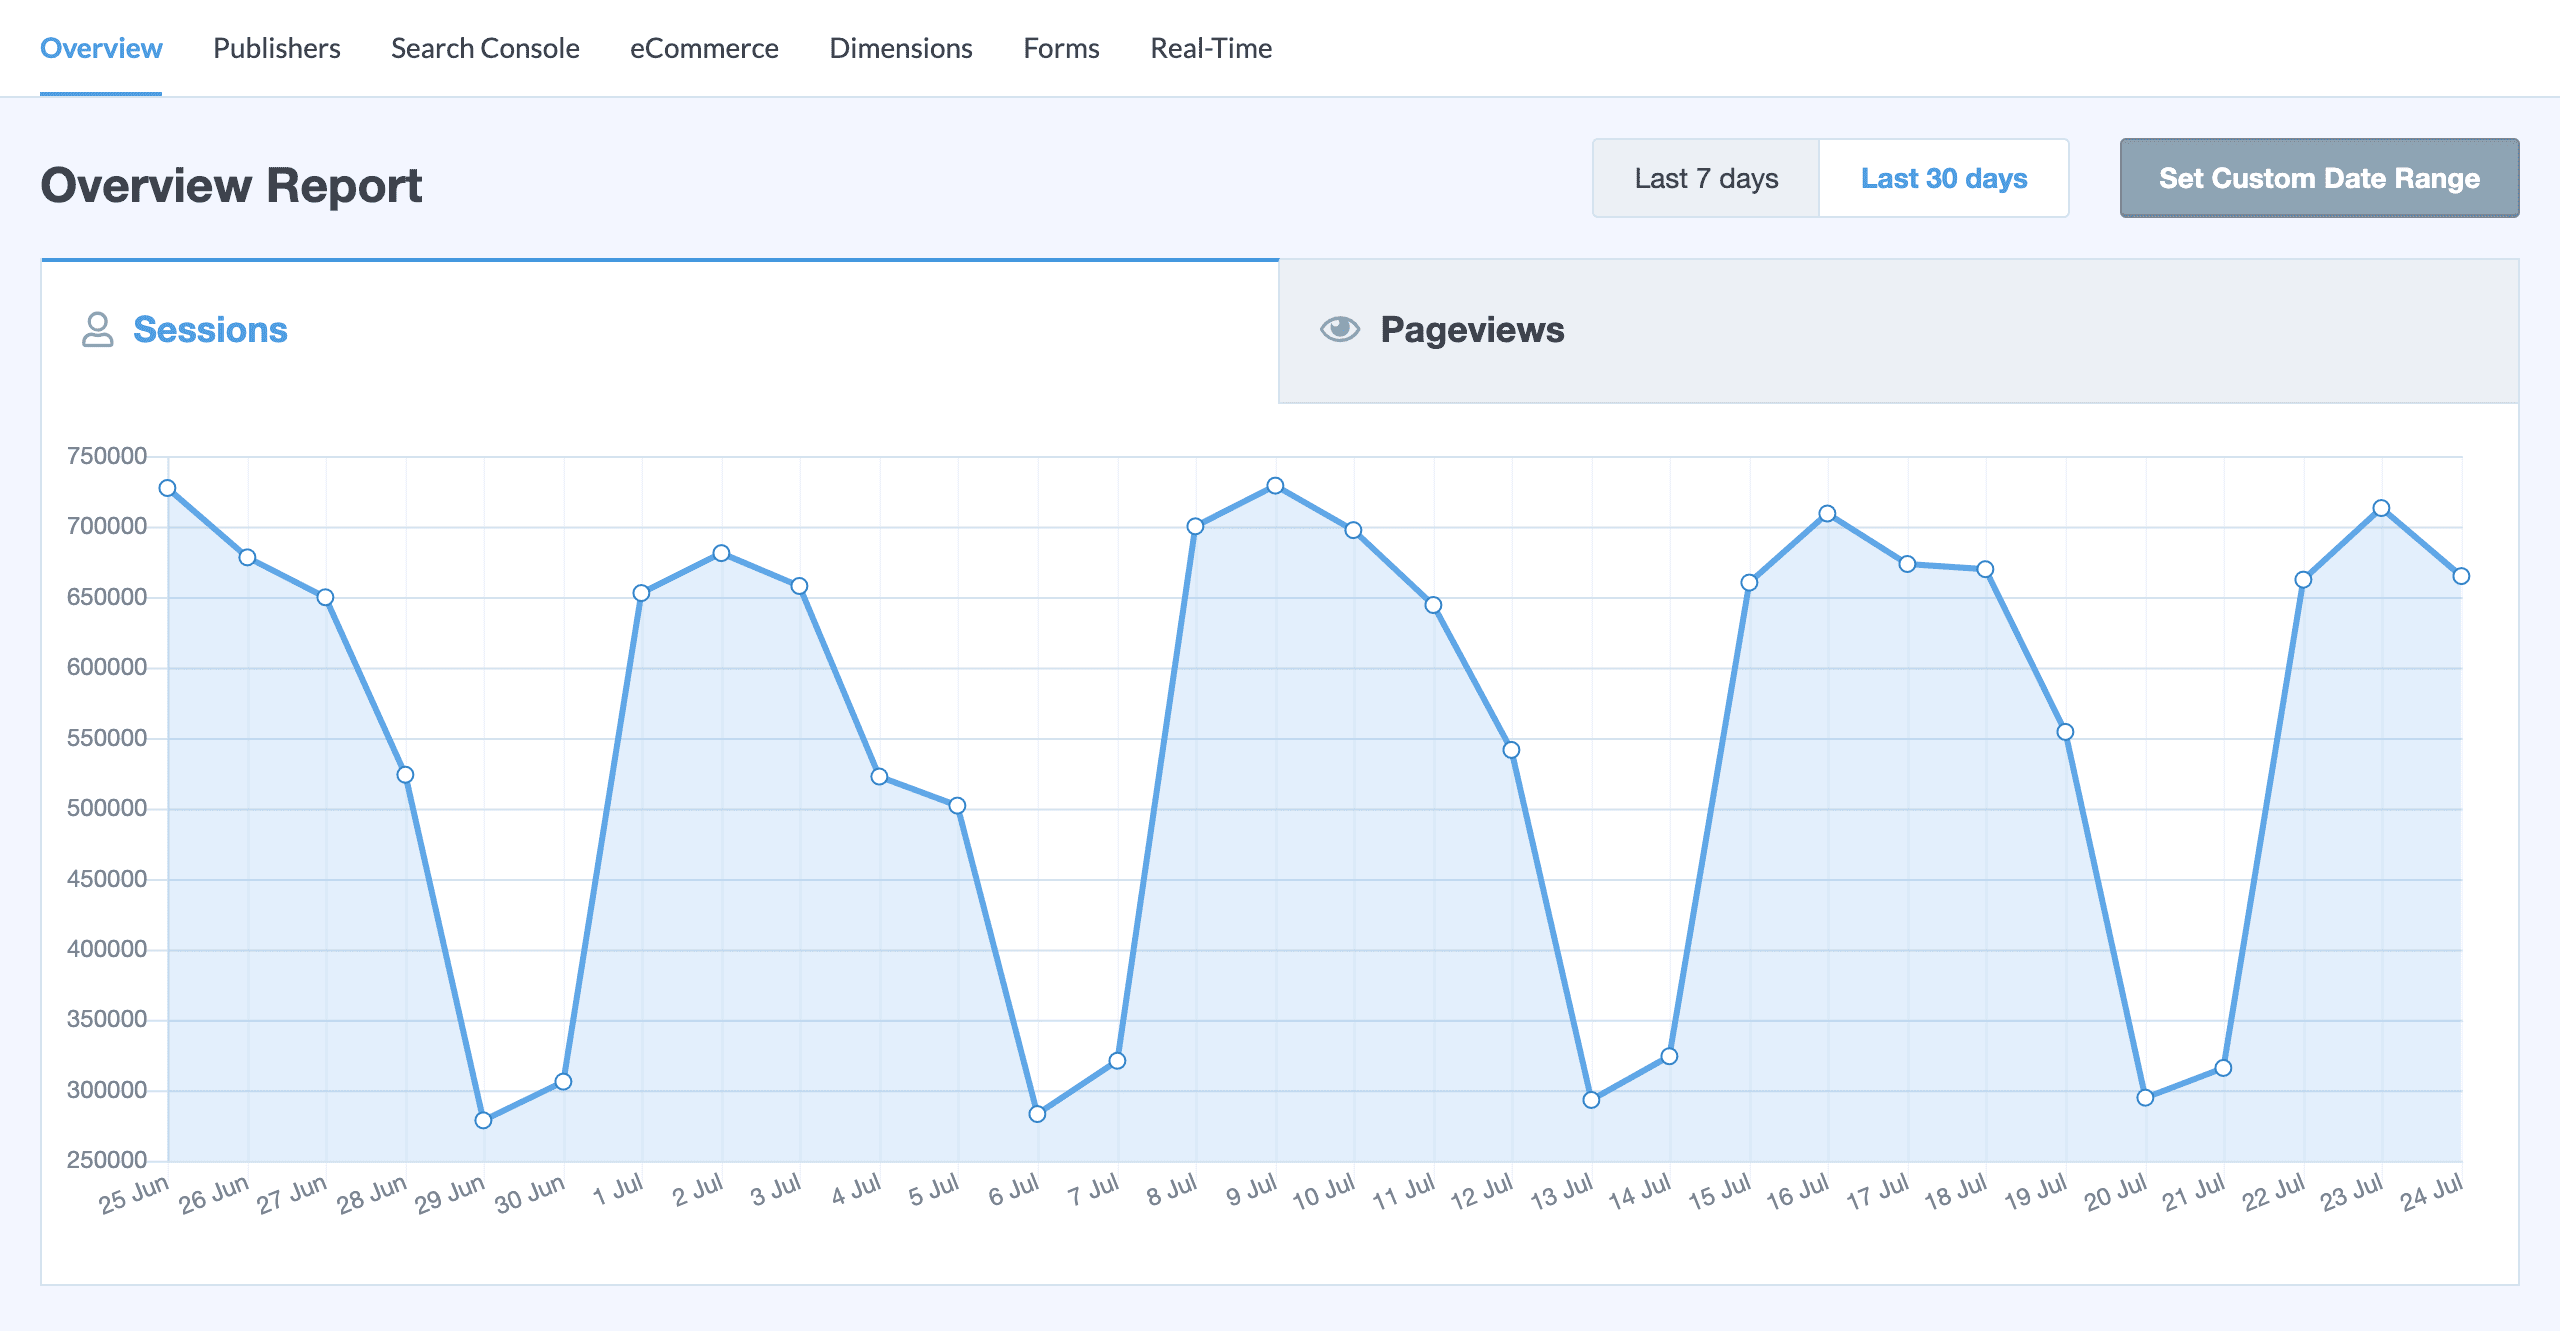View the eCommerce report tab
The width and height of the screenshot is (2560, 1331).
(x=704, y=47)
